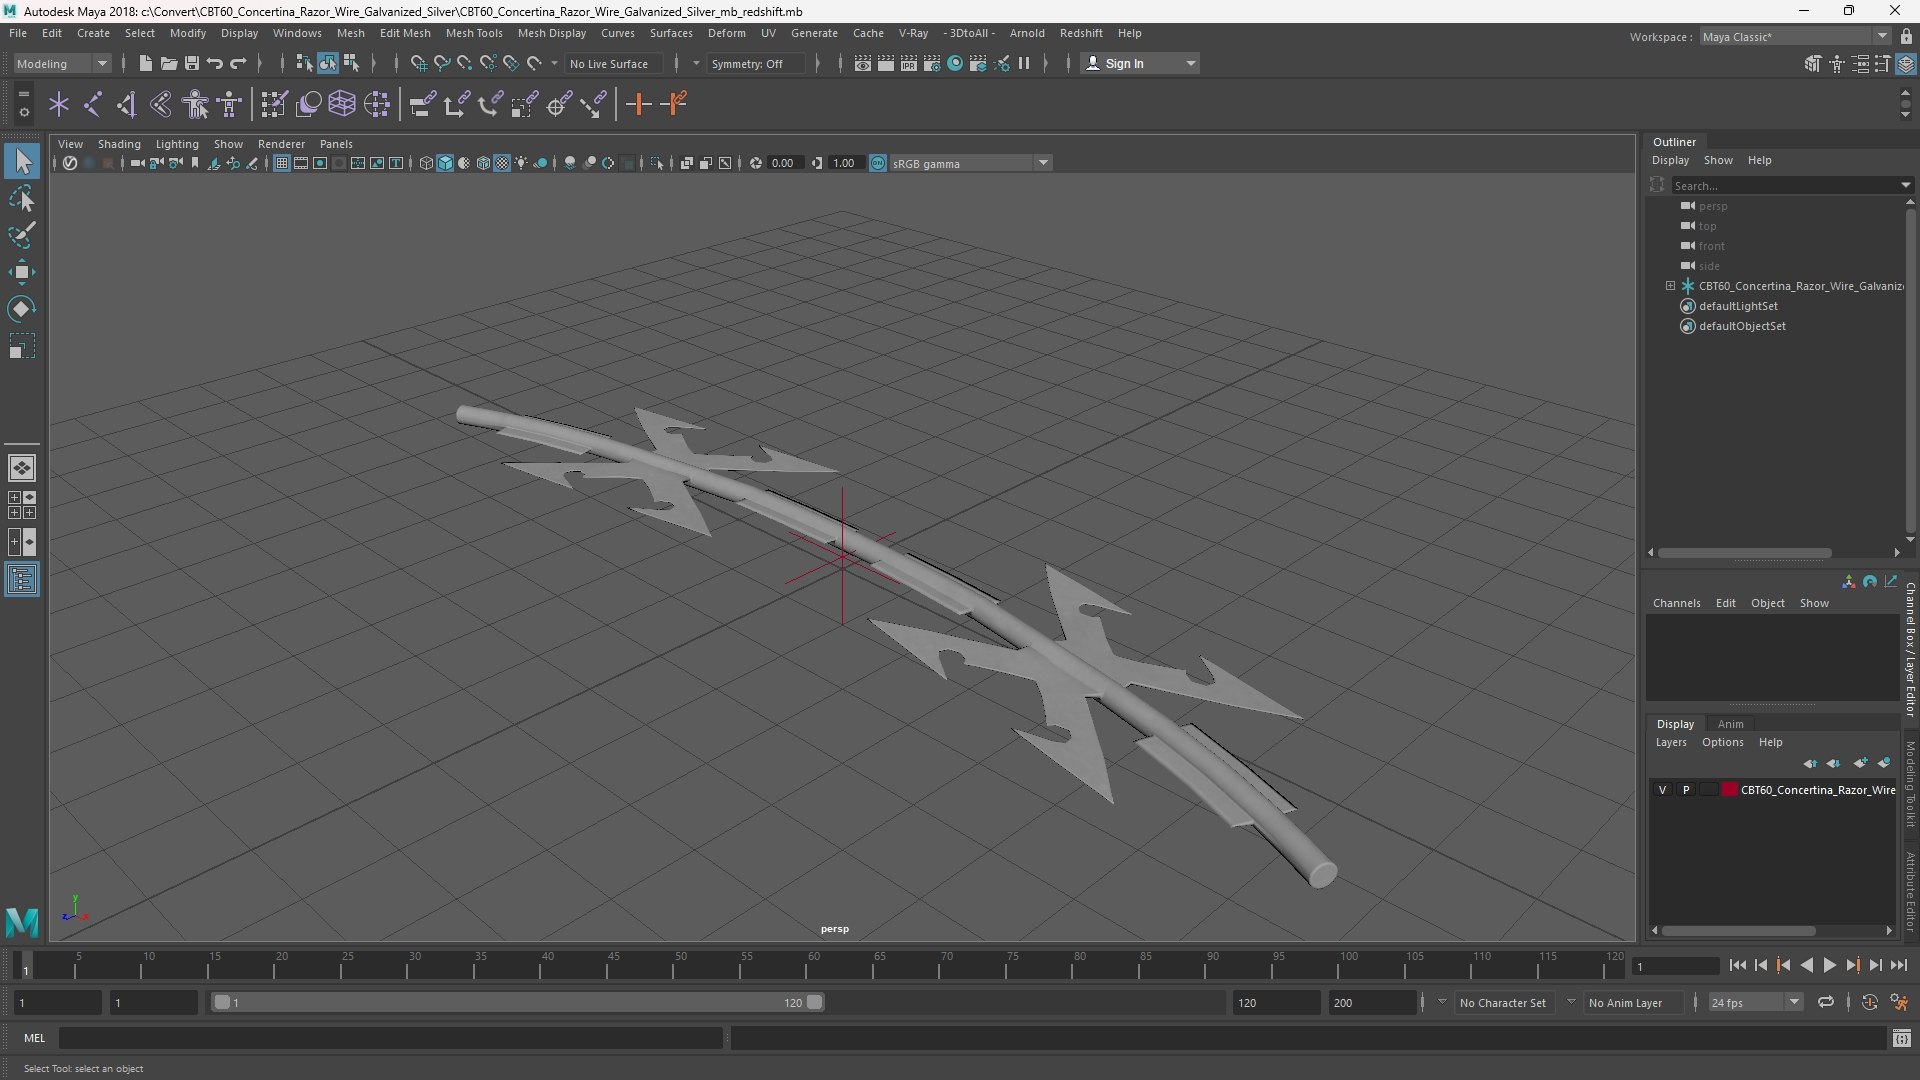Viewport: 1920px width, 1080px height.
Task: Toggle Auto Keyframe button
Action: (1869, 1002)
